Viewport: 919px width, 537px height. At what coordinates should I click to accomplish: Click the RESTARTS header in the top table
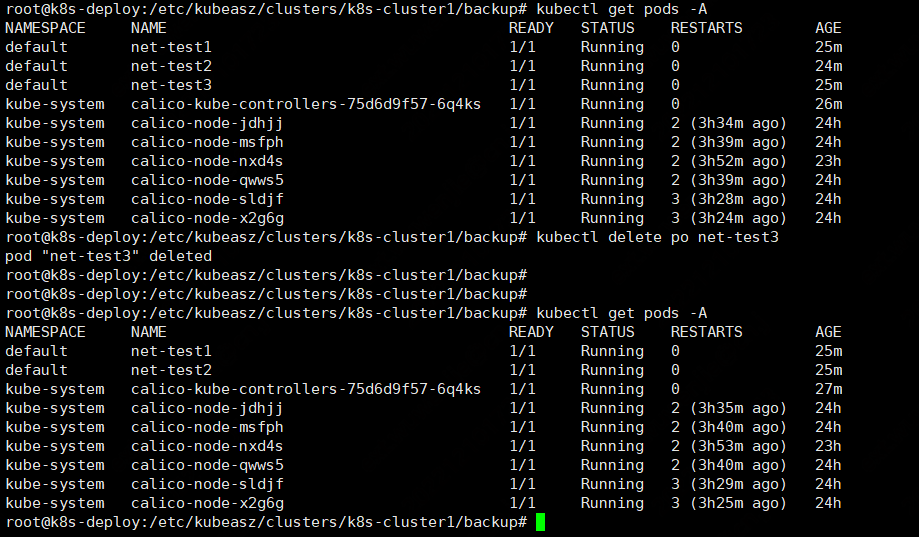pos(706,28)
